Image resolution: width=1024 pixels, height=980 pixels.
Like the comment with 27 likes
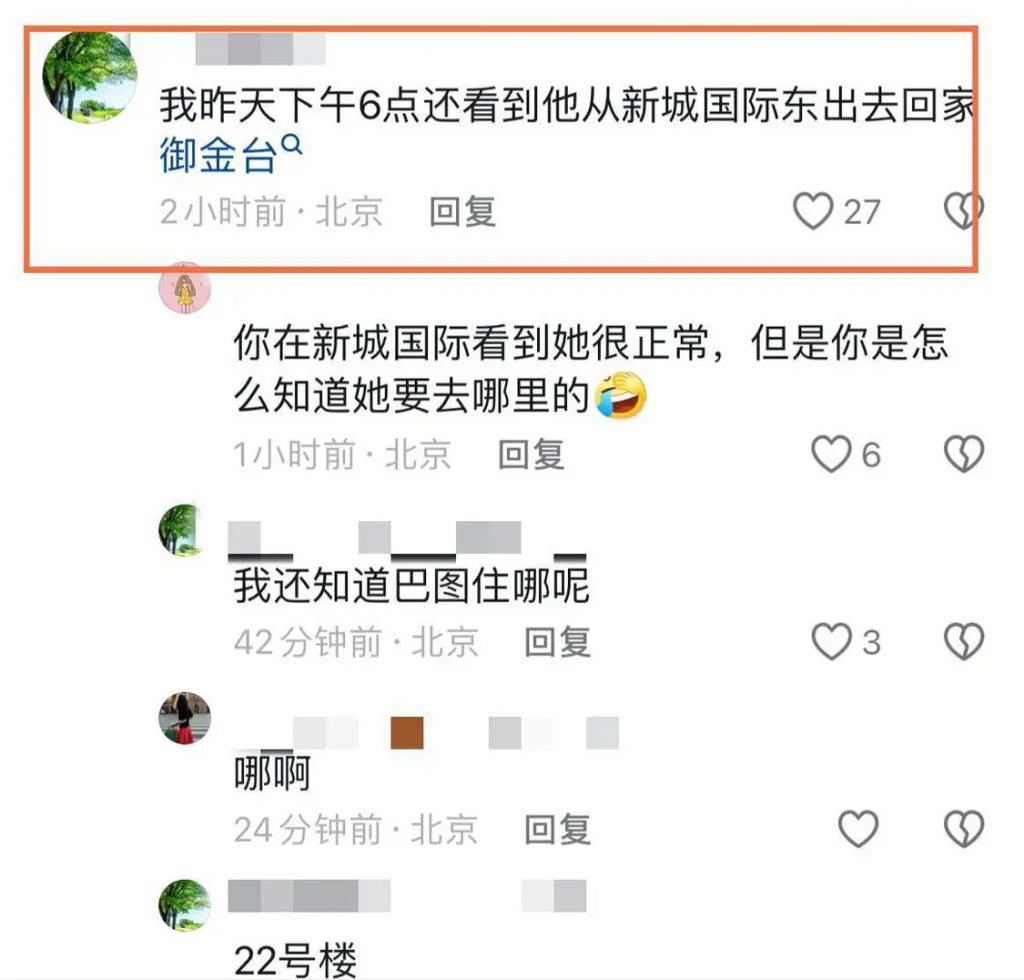(813, 211)
